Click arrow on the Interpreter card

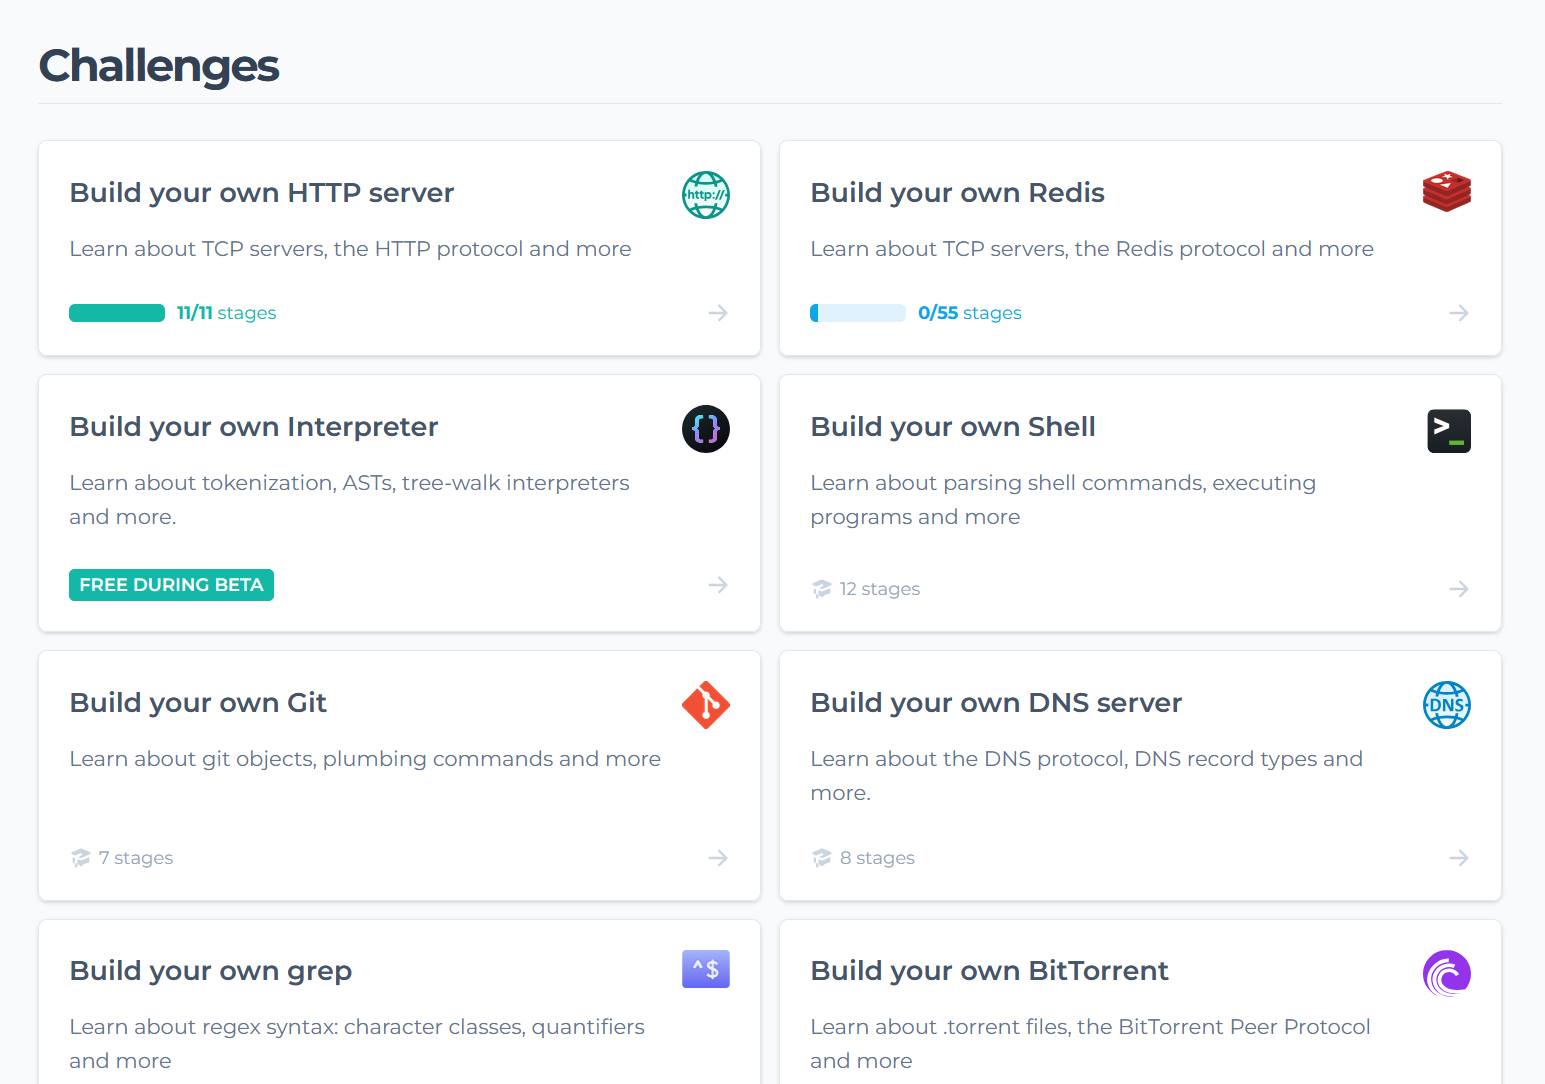[718, 585]
